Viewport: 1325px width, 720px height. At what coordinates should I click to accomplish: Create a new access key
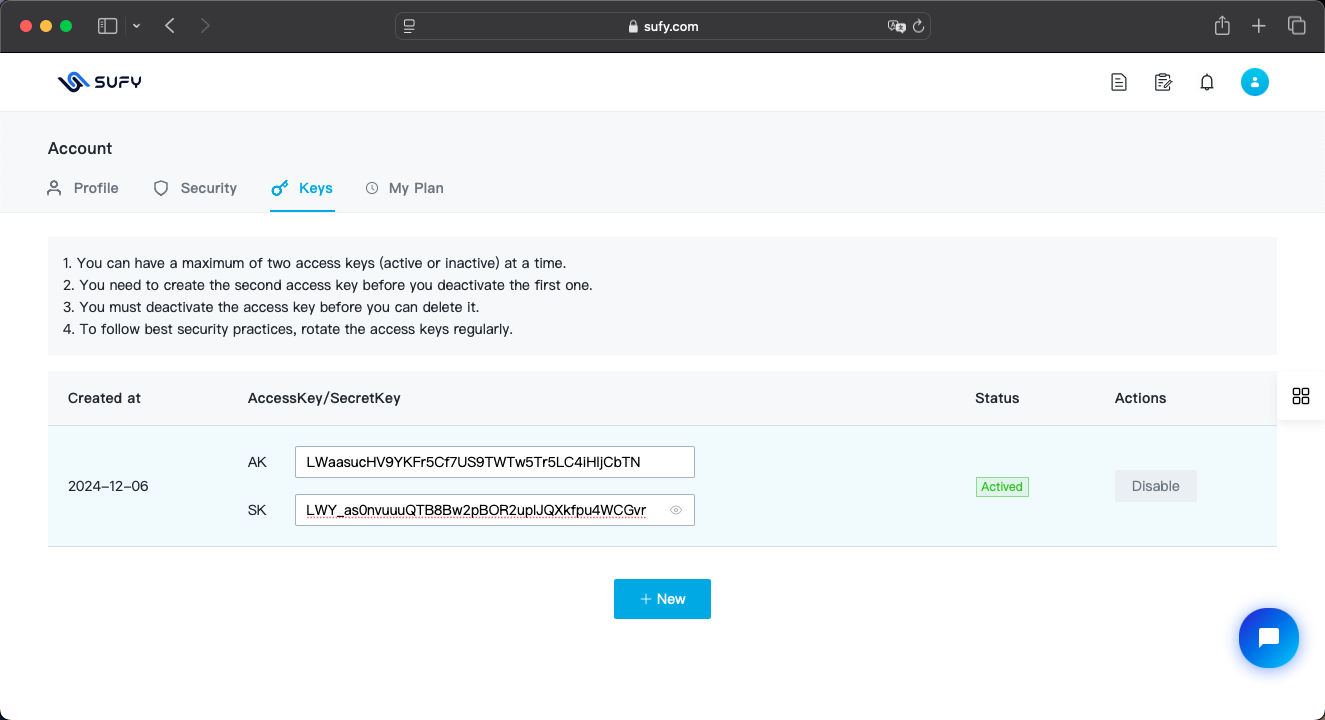pyautogui.click(x=662, y=599)
